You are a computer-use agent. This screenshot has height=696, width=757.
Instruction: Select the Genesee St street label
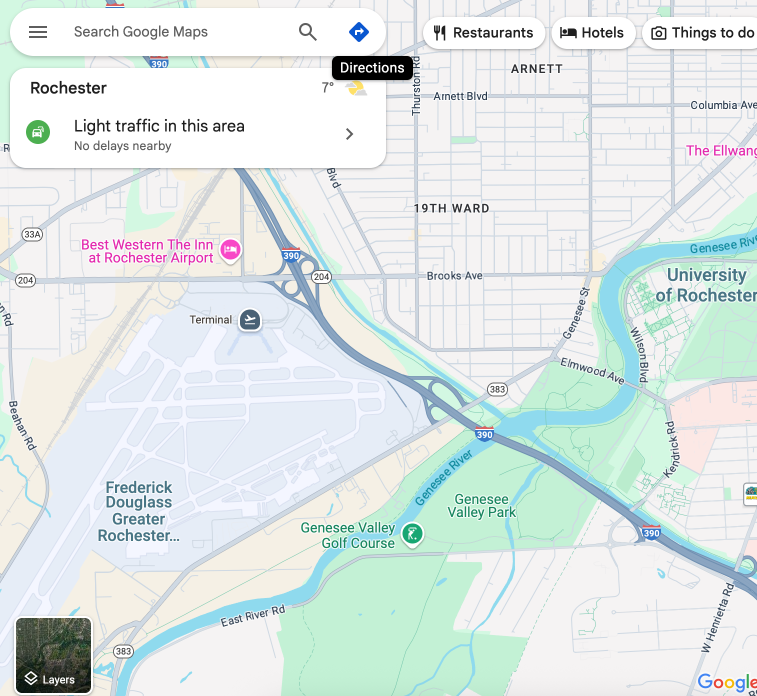(x=576, y=313)
